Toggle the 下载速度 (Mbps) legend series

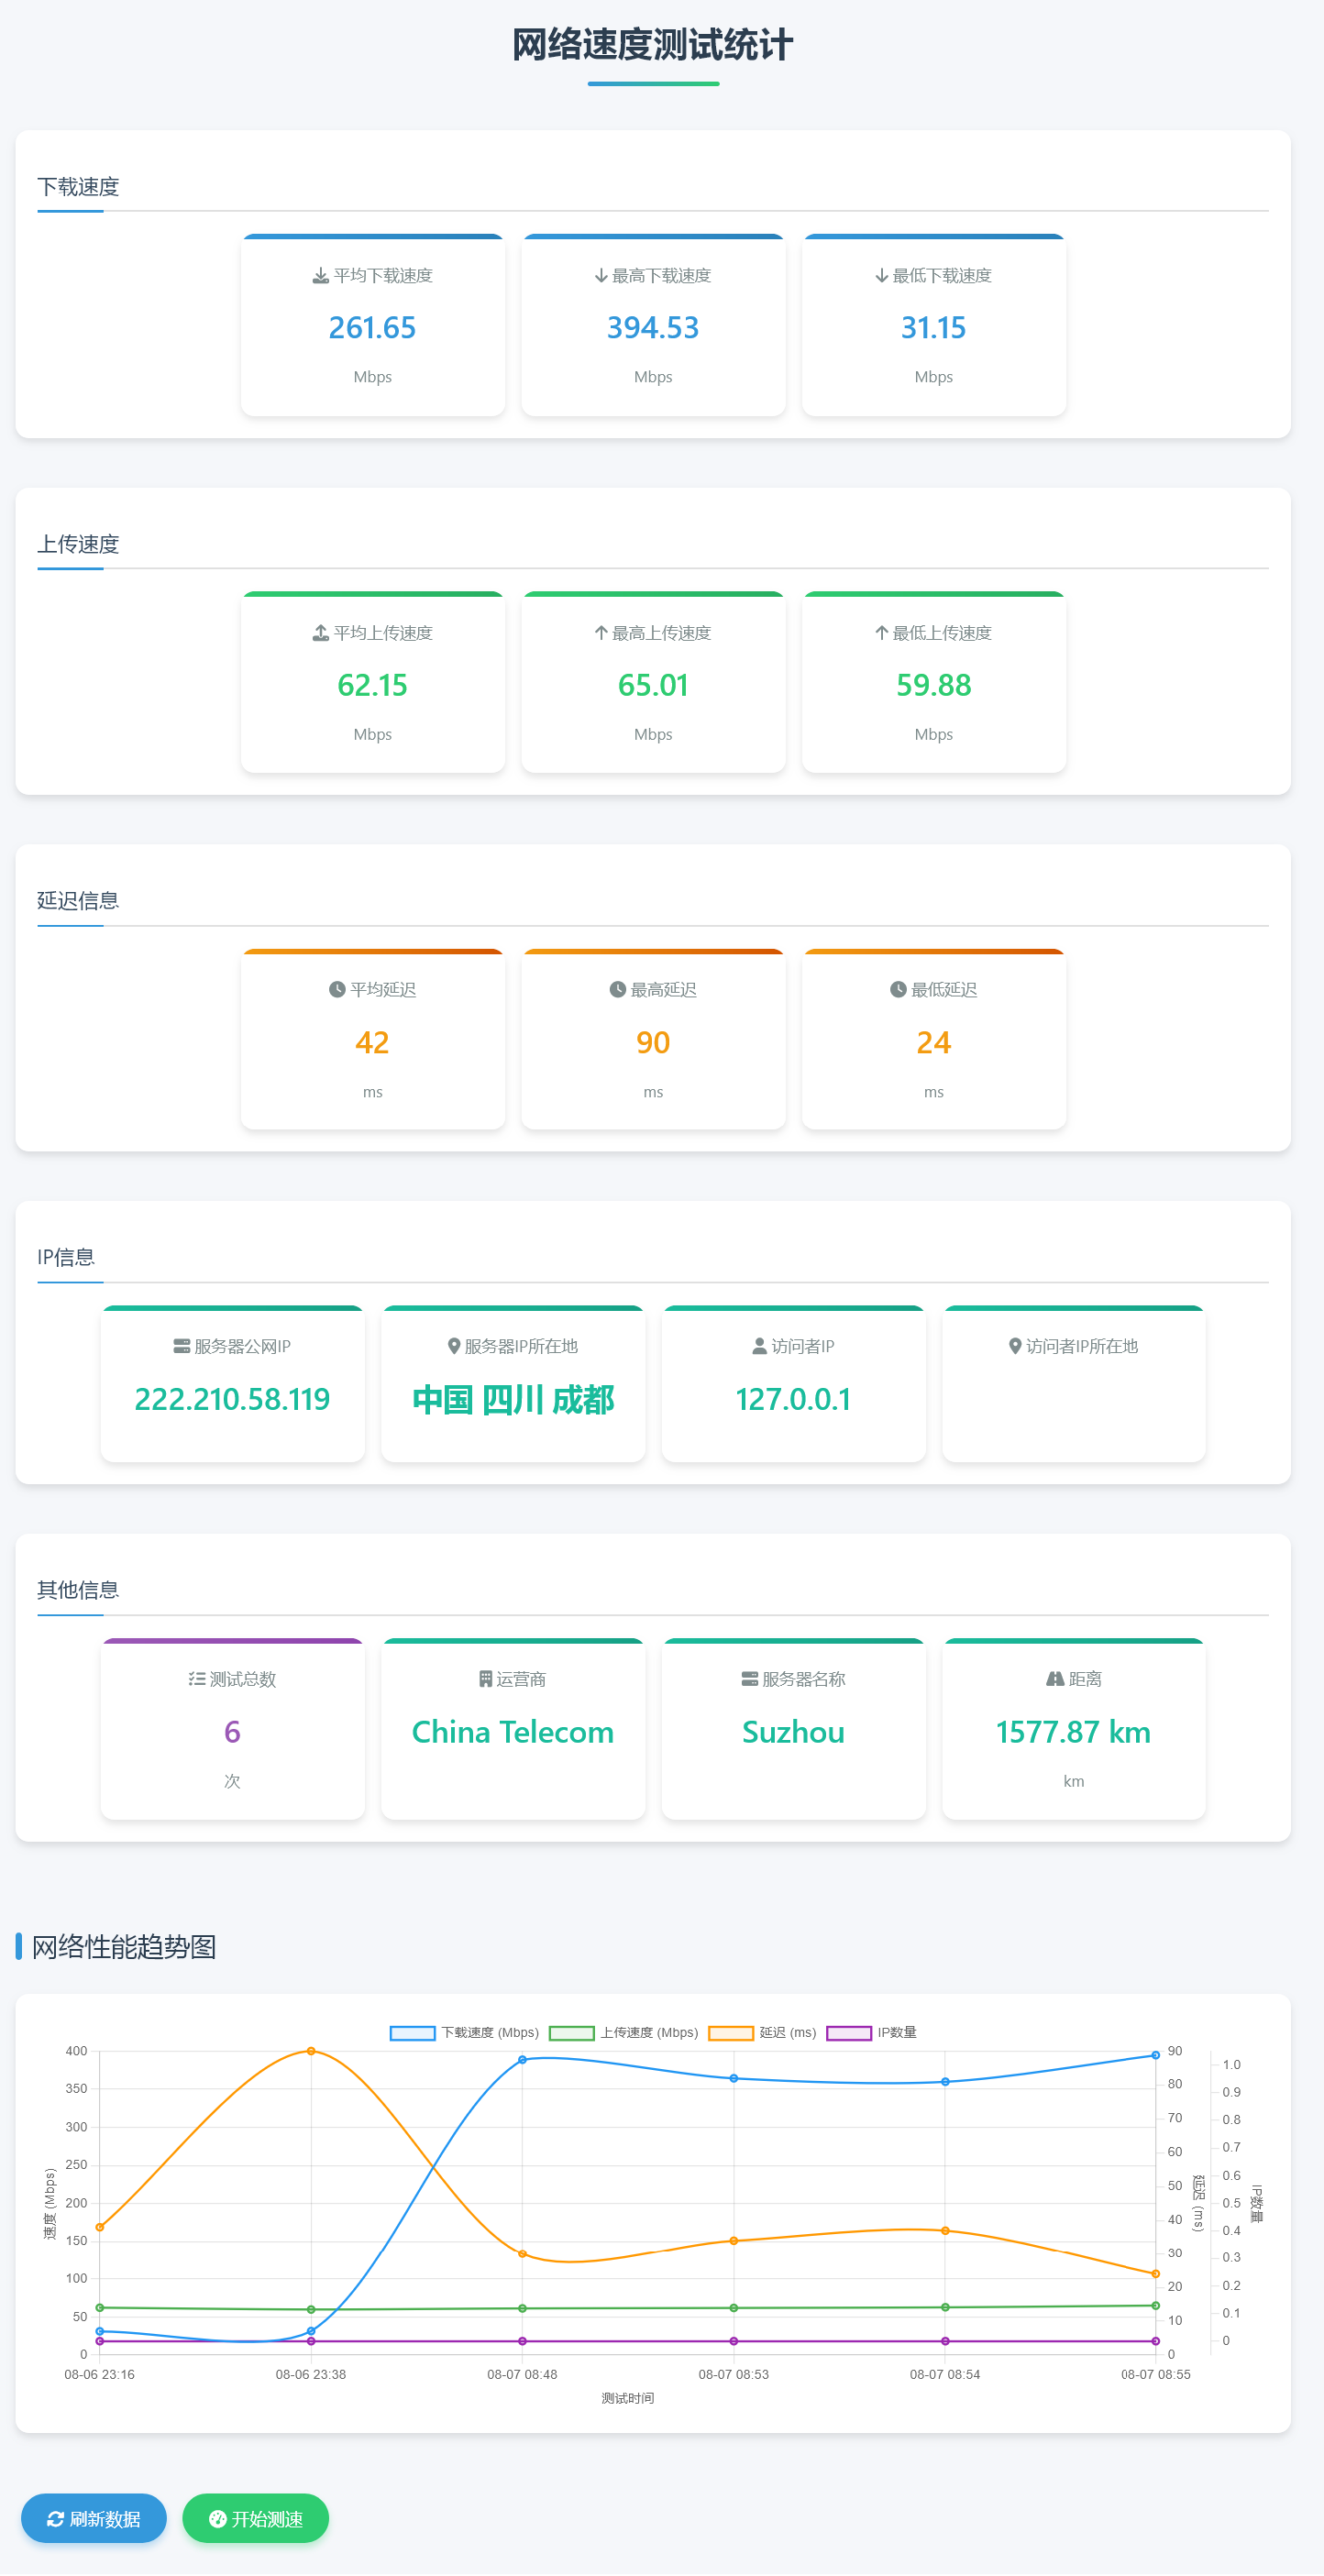coord(412,2033)
